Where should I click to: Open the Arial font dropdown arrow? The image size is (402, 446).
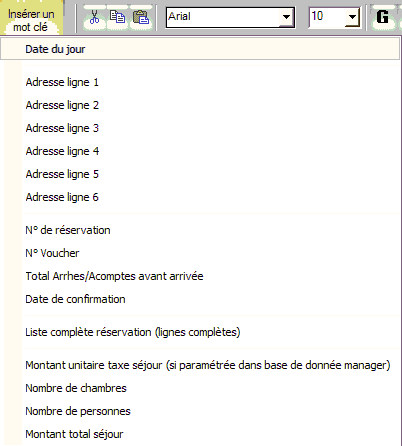(x=286, y=17)
